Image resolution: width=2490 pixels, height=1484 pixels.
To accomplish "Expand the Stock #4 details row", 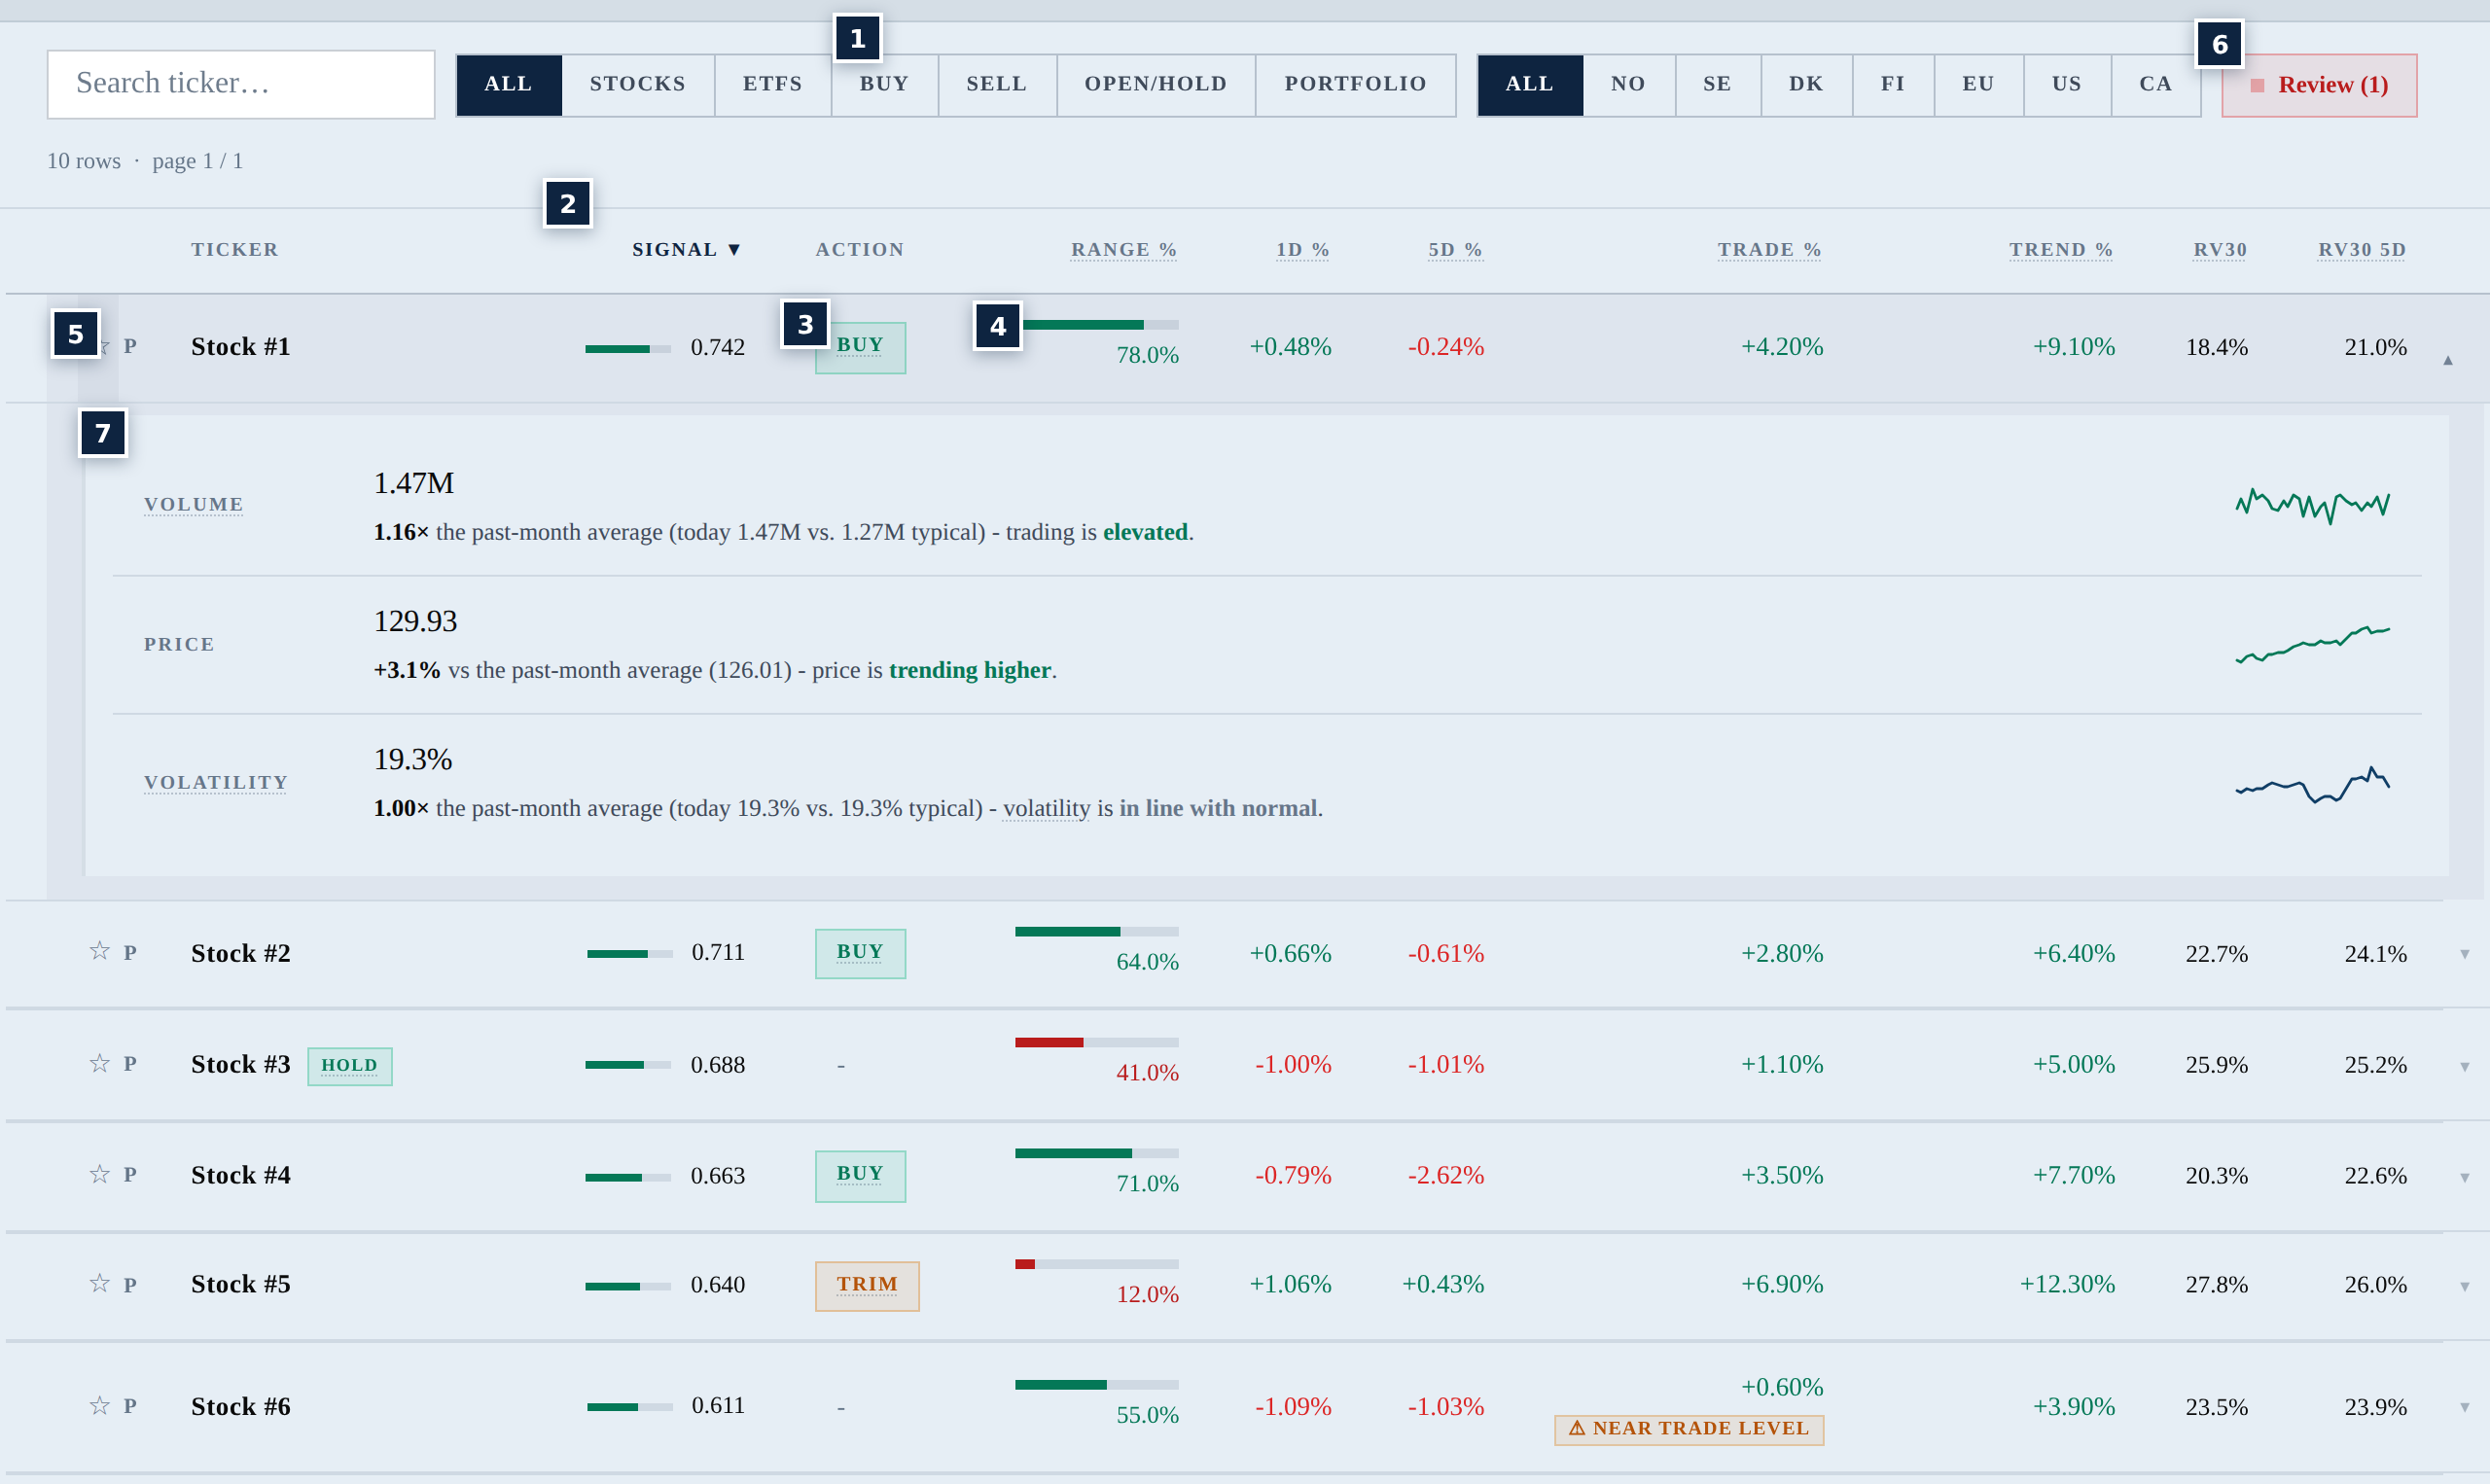I will click(2464, 1178).
